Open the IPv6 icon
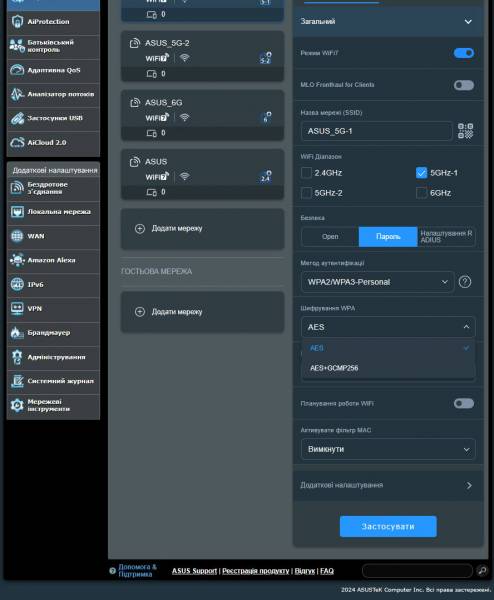 [x=17, y=284]
